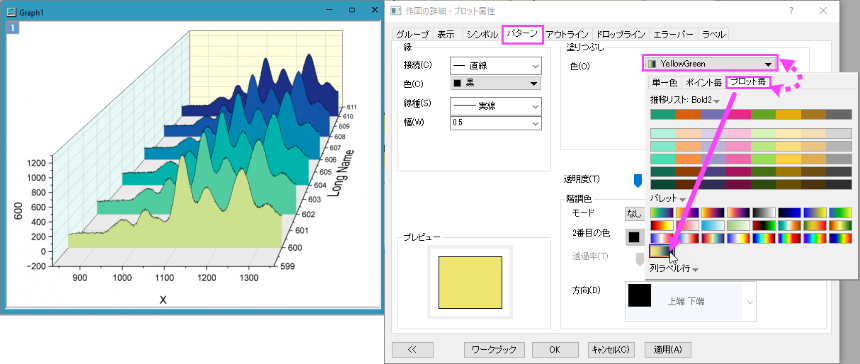Click the << collapse button
This screenshot has height=364, width=860.
pos(413,349)
